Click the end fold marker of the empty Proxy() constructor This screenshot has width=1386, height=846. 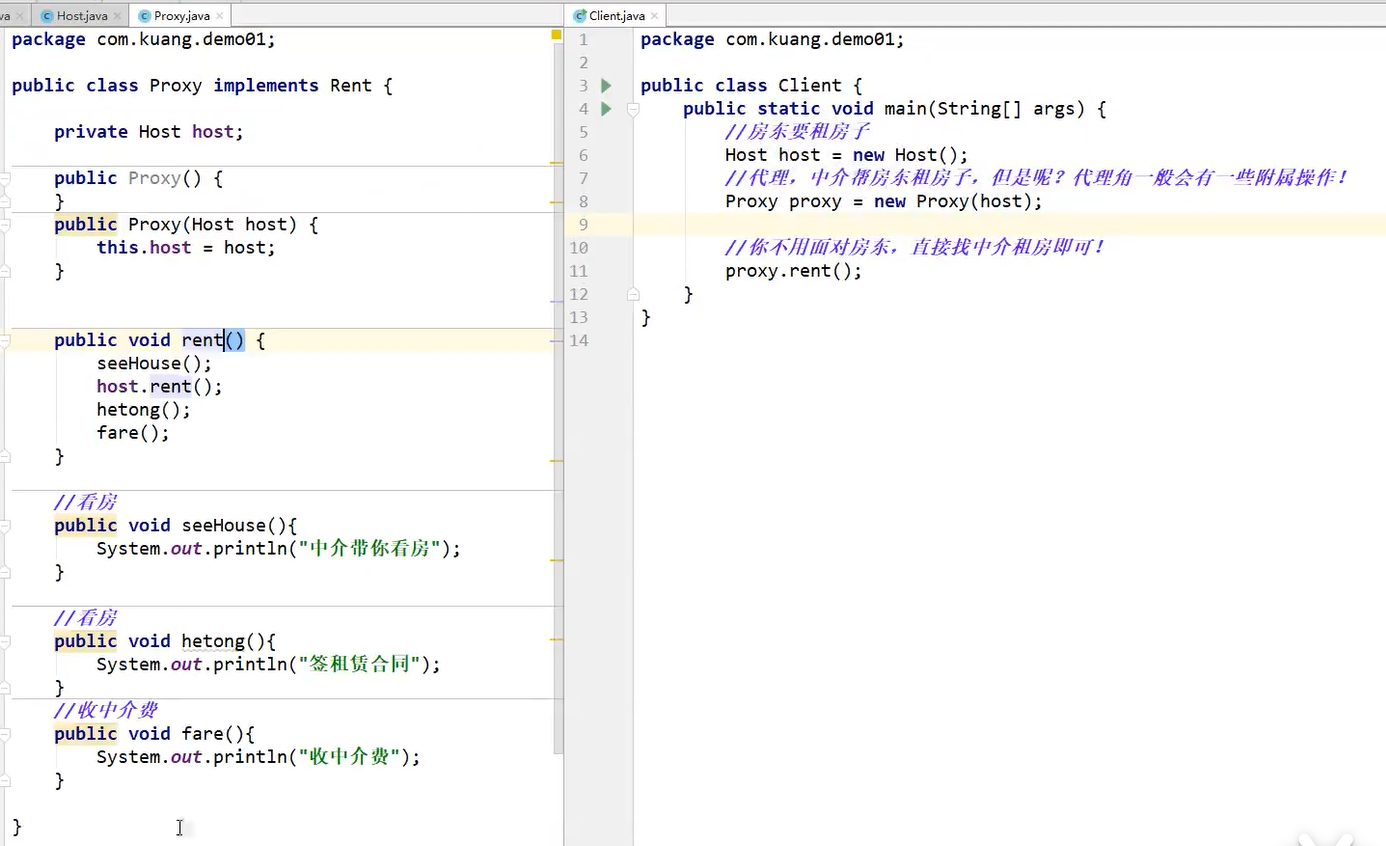[5, 202]
